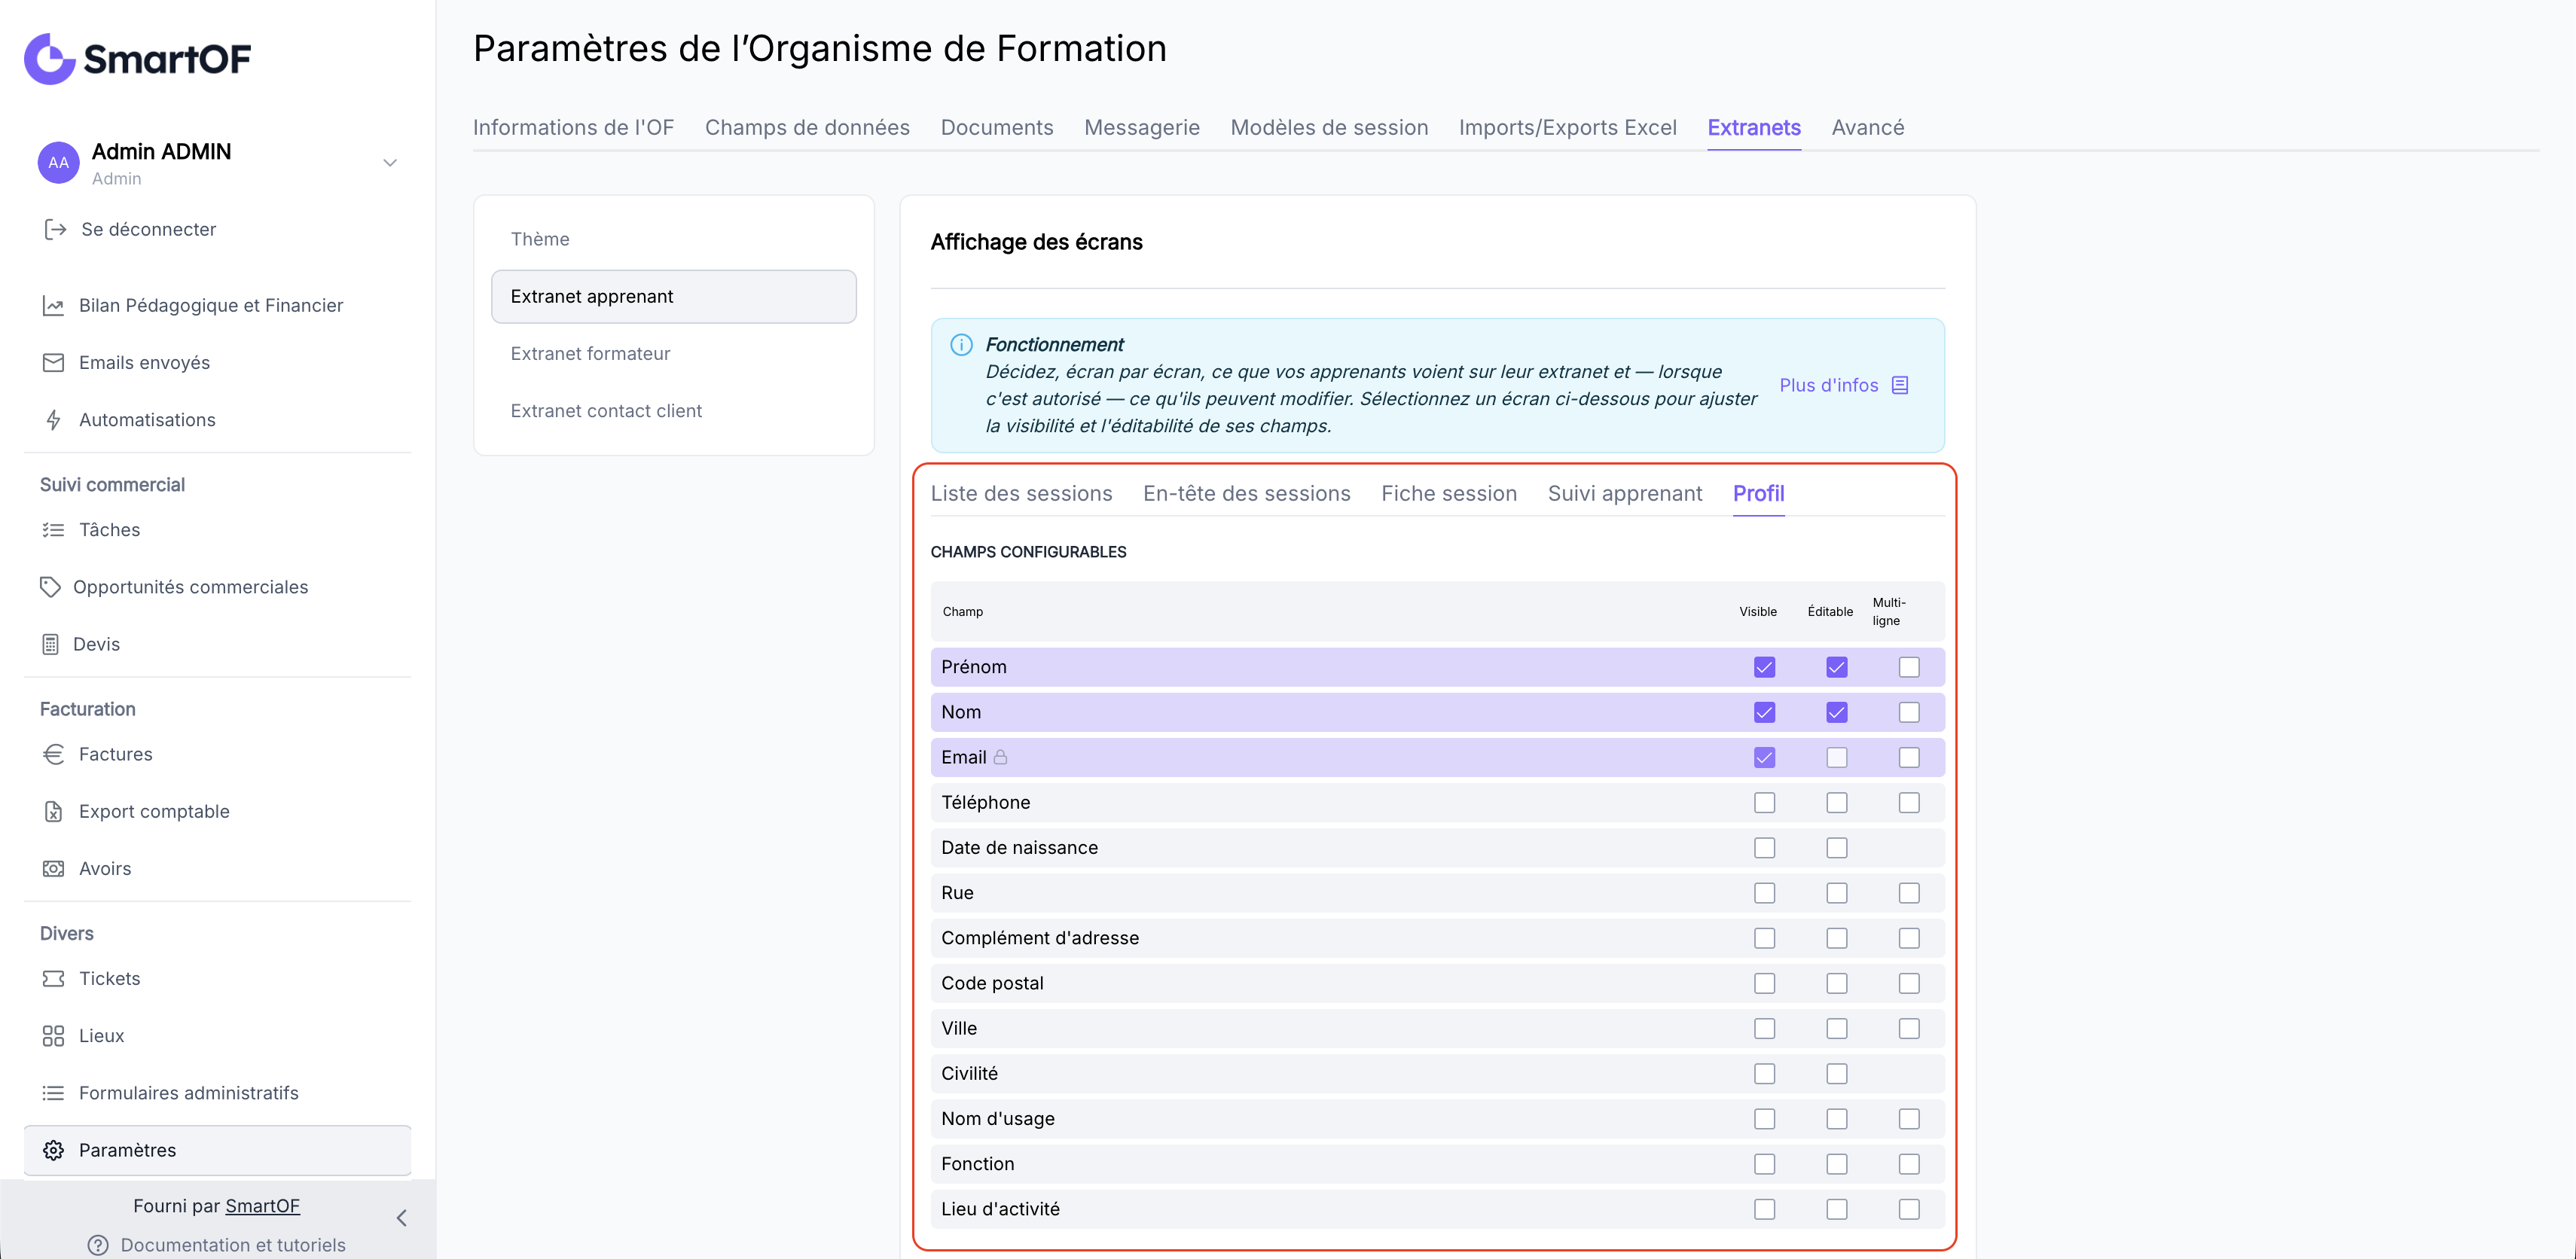Click the Tickets icon
Screen dimensions: 2576x1259
pos(53,978)
